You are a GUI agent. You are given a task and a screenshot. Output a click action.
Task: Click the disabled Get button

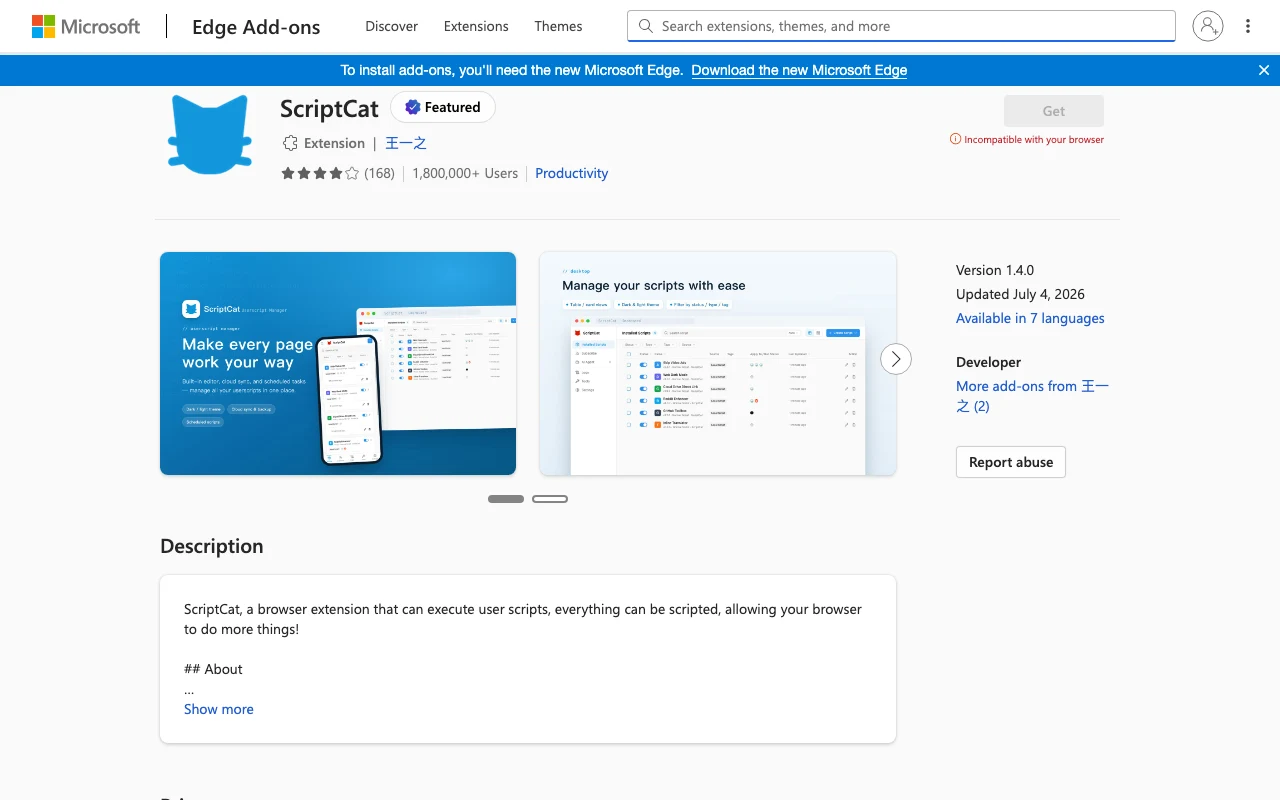point(1054,111)
